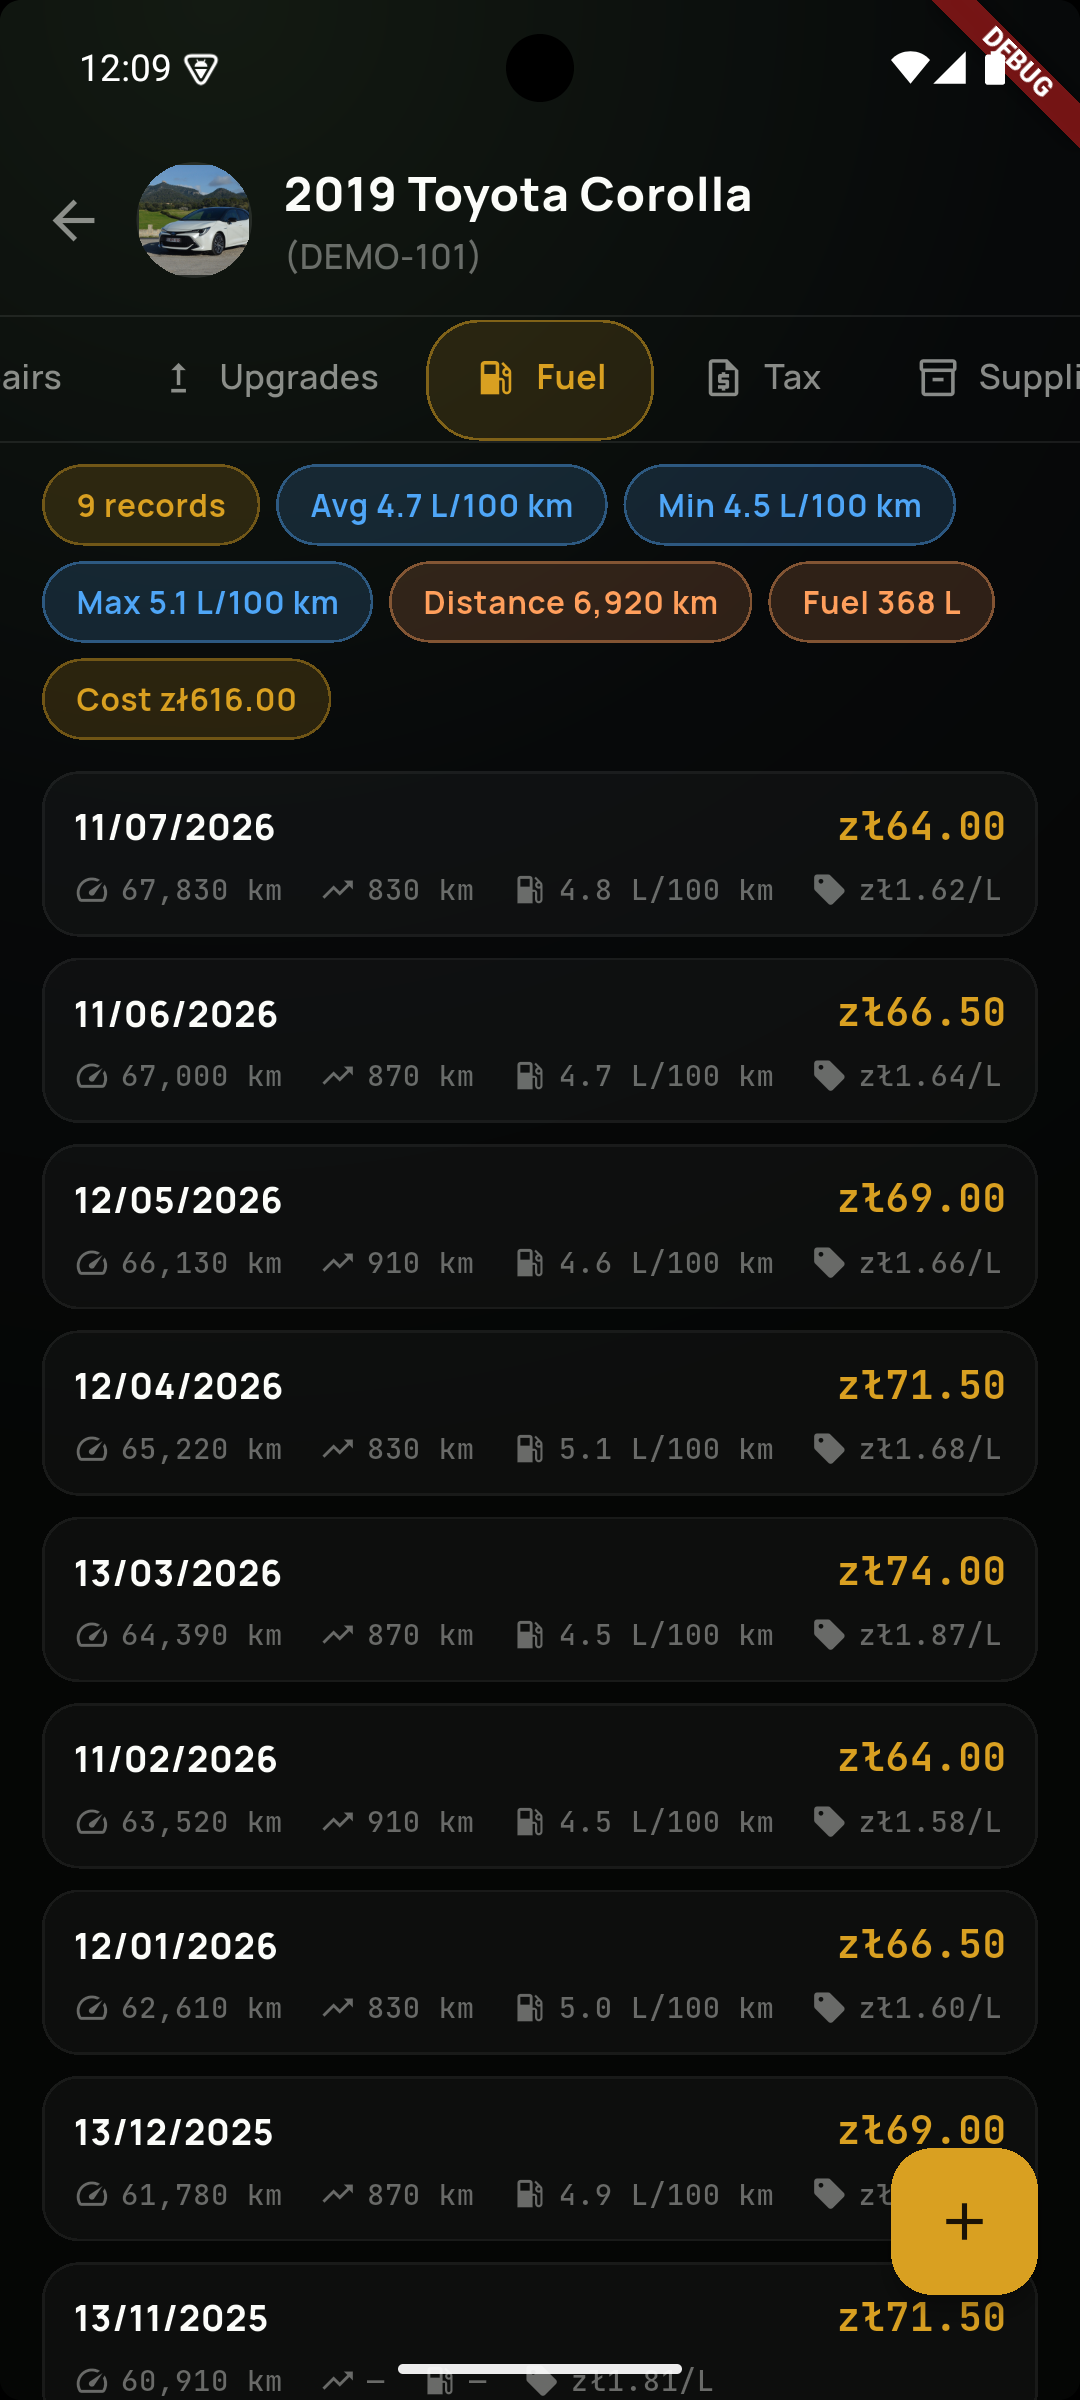Screen dimensions: 1080x2400
Task: Tap the back arrow icon
Action: 74,220
